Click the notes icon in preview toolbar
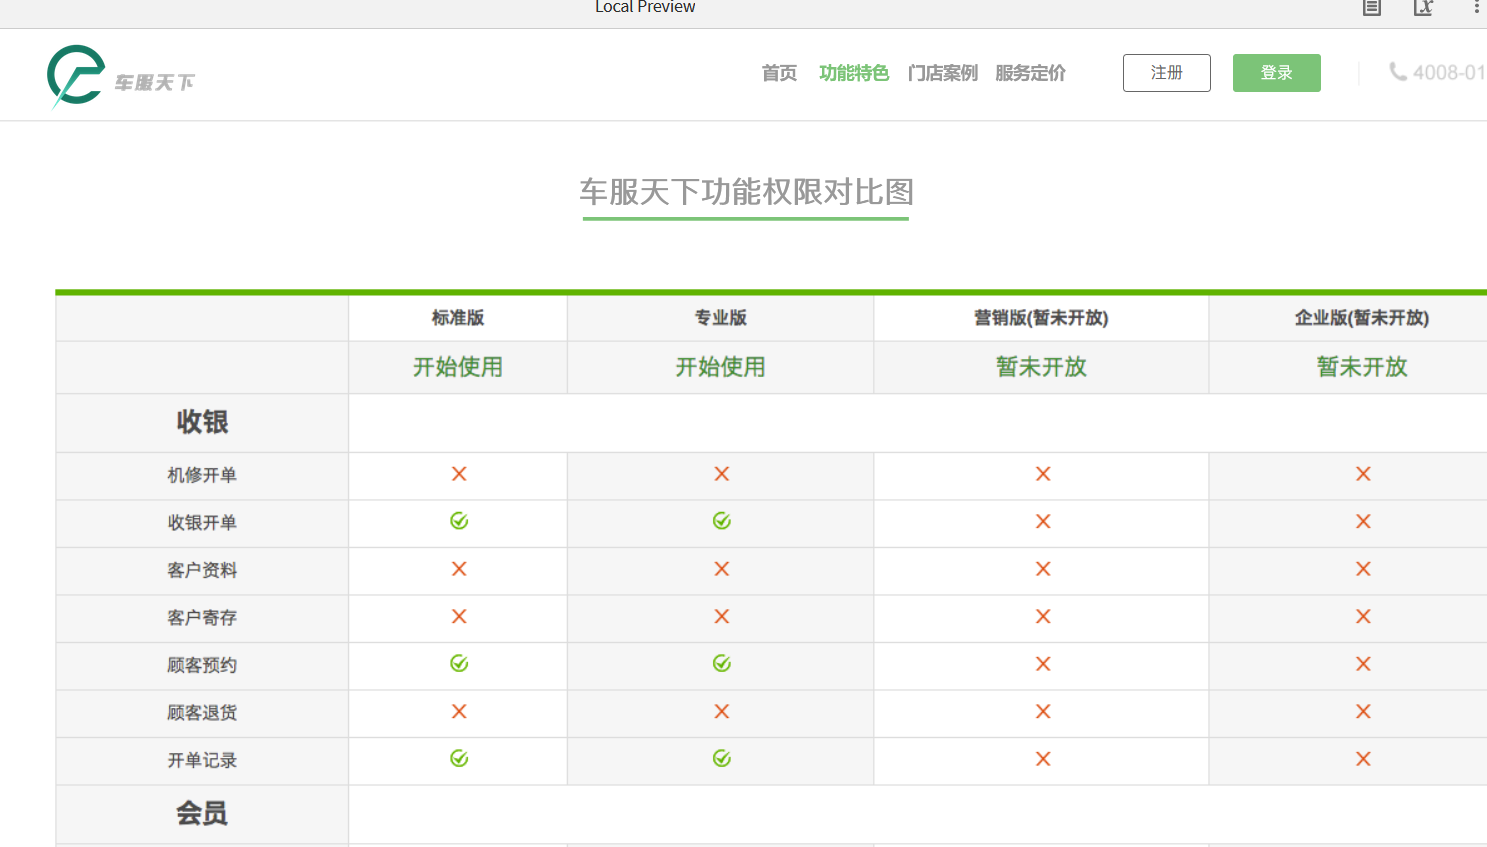The height and width of the screenshot is (847, 1487). (1372, 8)
